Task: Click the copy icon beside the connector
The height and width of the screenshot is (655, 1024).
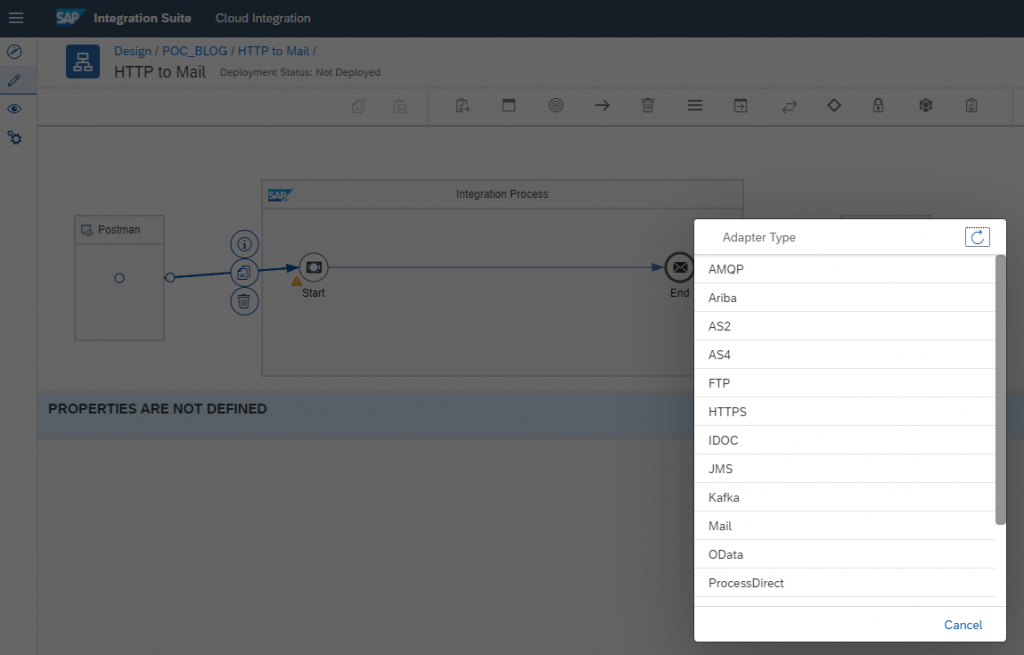Action: coord(244,273)
